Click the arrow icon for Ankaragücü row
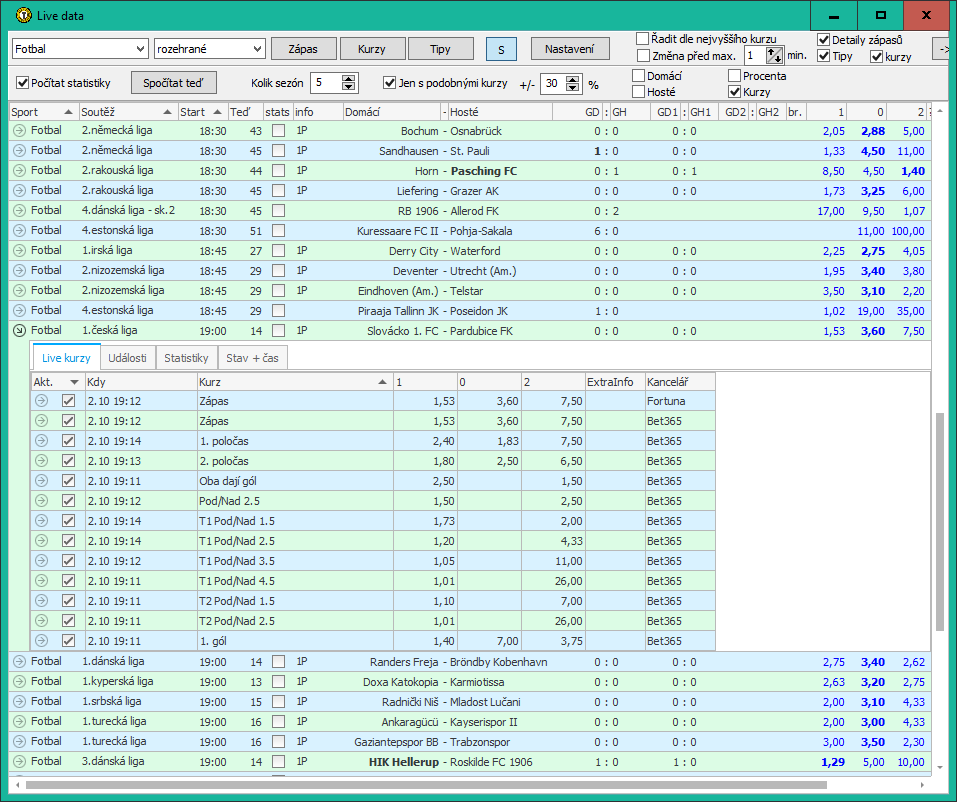The width and height of the screenshot is (957, 802). 20,721
